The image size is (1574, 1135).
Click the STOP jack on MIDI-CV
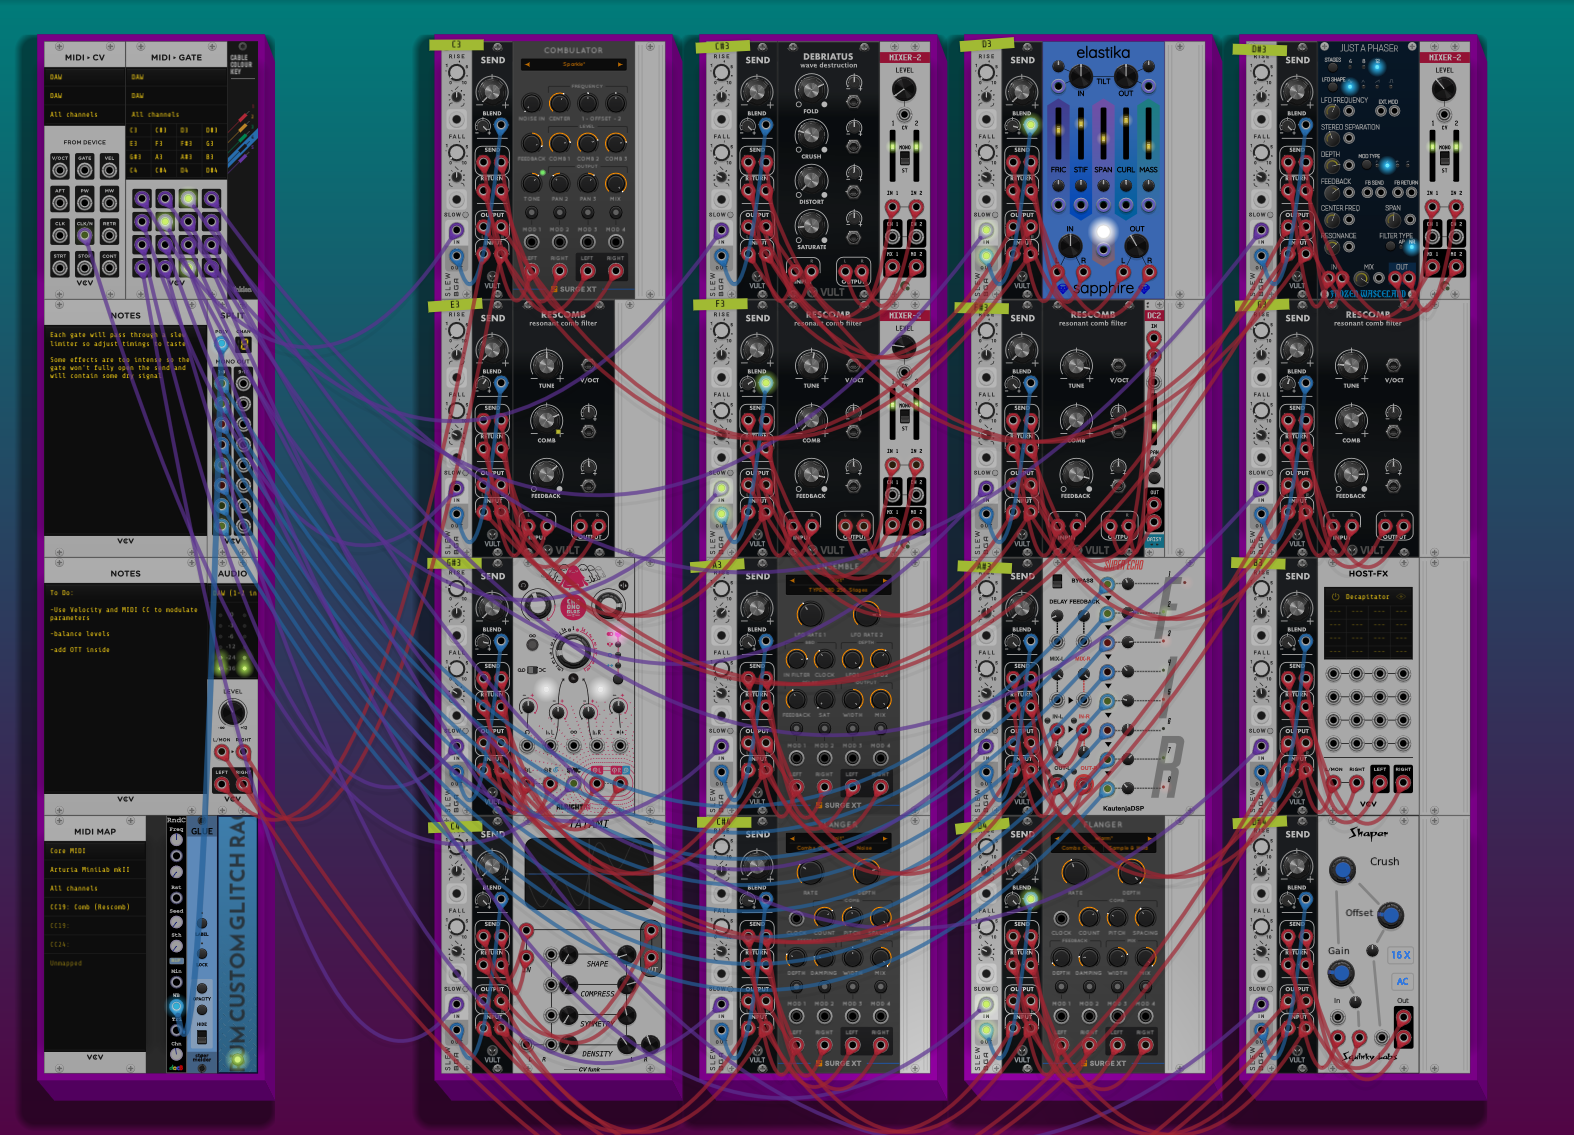pos(85,268)
